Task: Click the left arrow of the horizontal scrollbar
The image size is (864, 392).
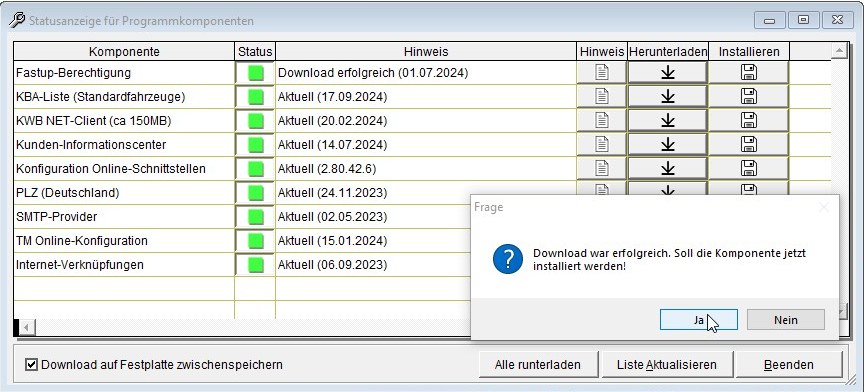Action: coord(27,327)
